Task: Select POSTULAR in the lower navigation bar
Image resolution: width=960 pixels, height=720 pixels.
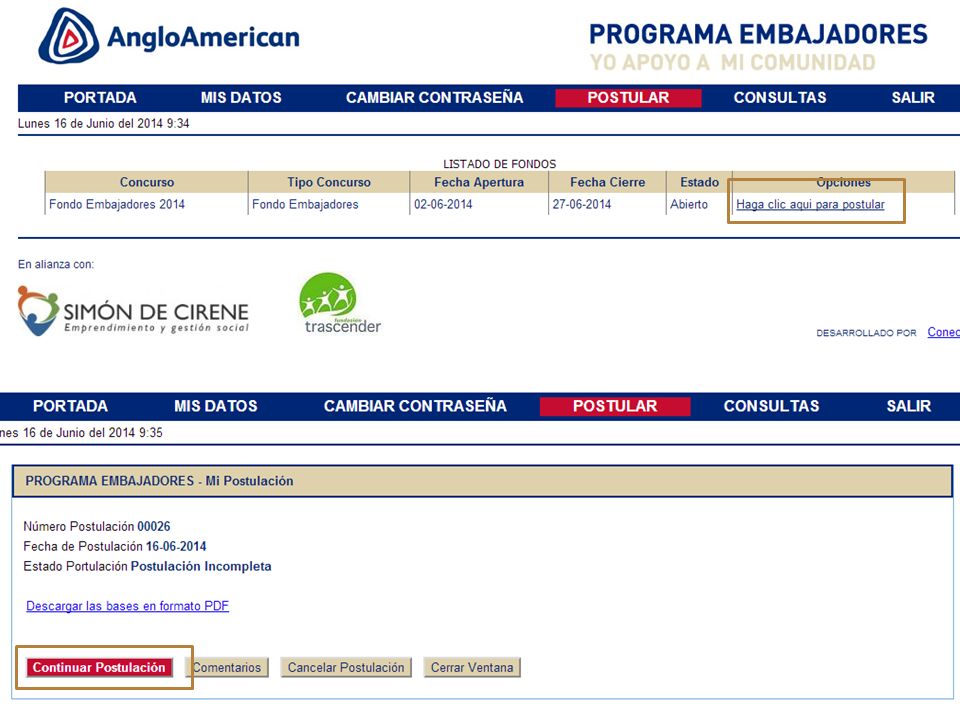Action: 615,407
